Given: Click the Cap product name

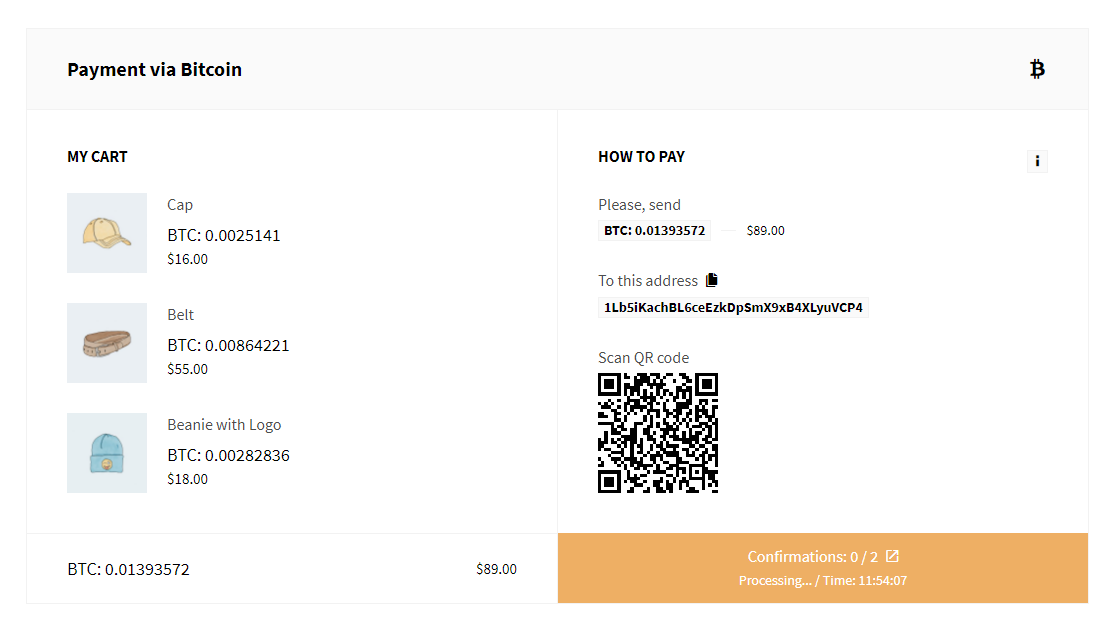Looking at the screenshot, I should [180, 205].
